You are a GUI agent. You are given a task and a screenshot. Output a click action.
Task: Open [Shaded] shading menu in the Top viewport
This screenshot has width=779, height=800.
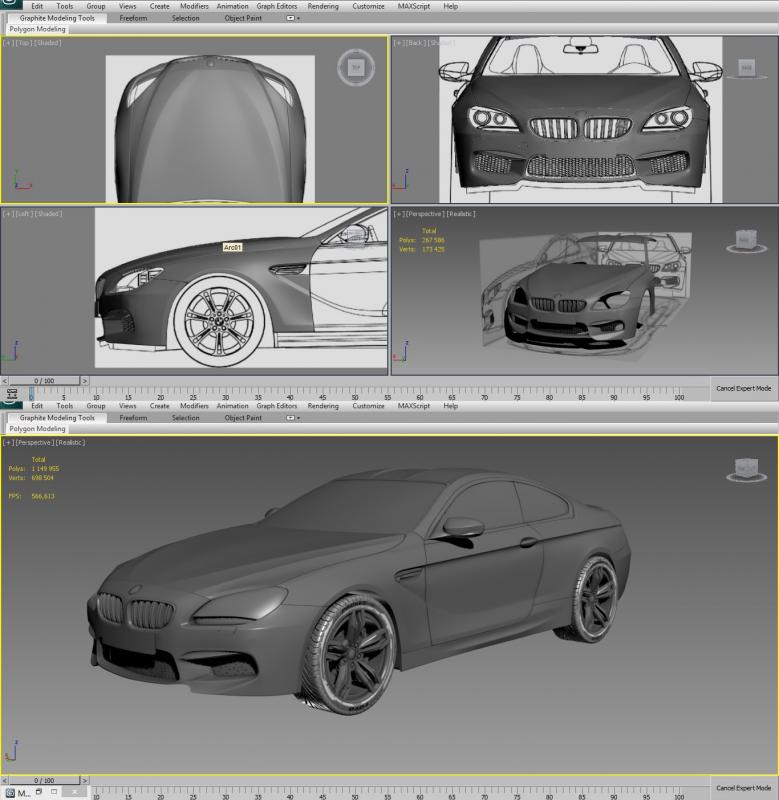point(47,43)
